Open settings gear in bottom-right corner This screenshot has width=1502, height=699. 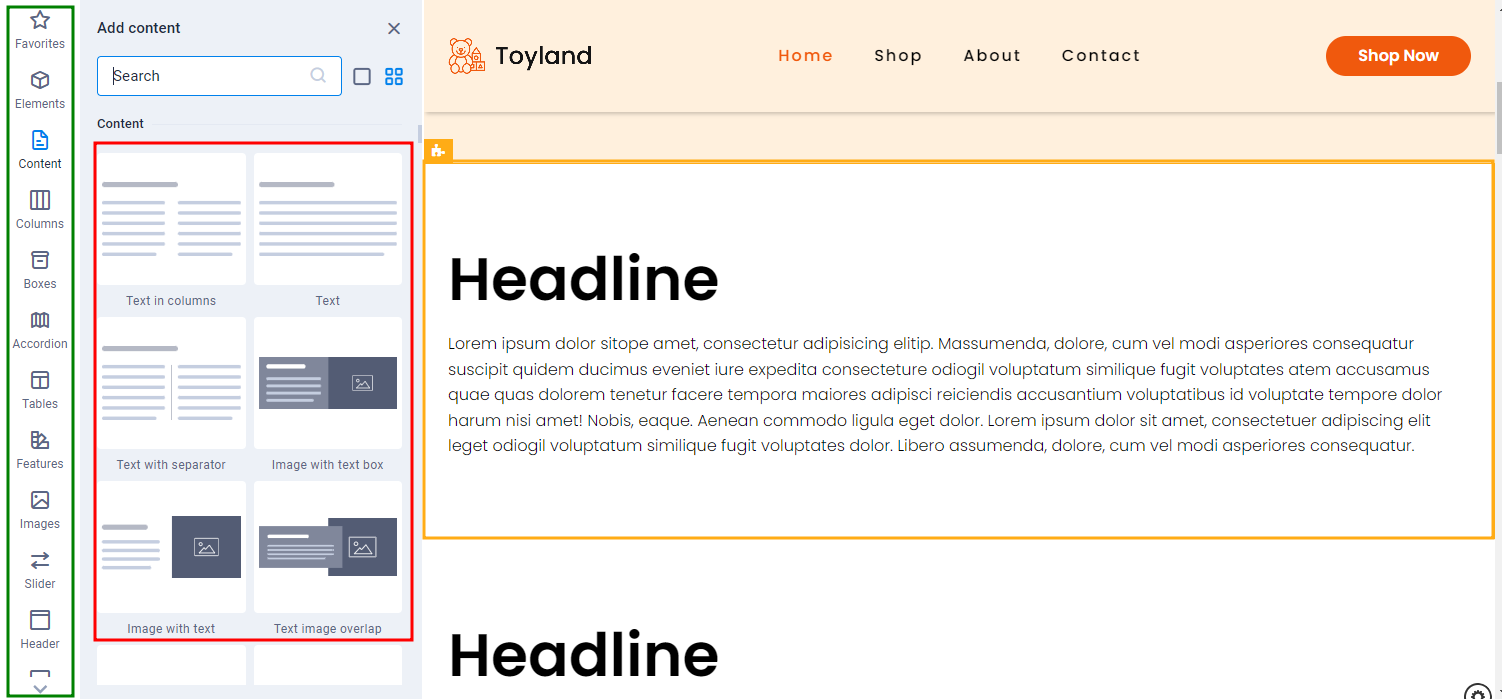point(1477,692)
